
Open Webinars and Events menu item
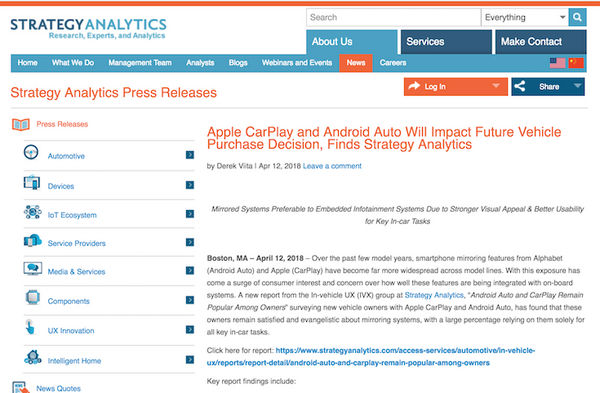pyautogui.click(x=297, y=63)
